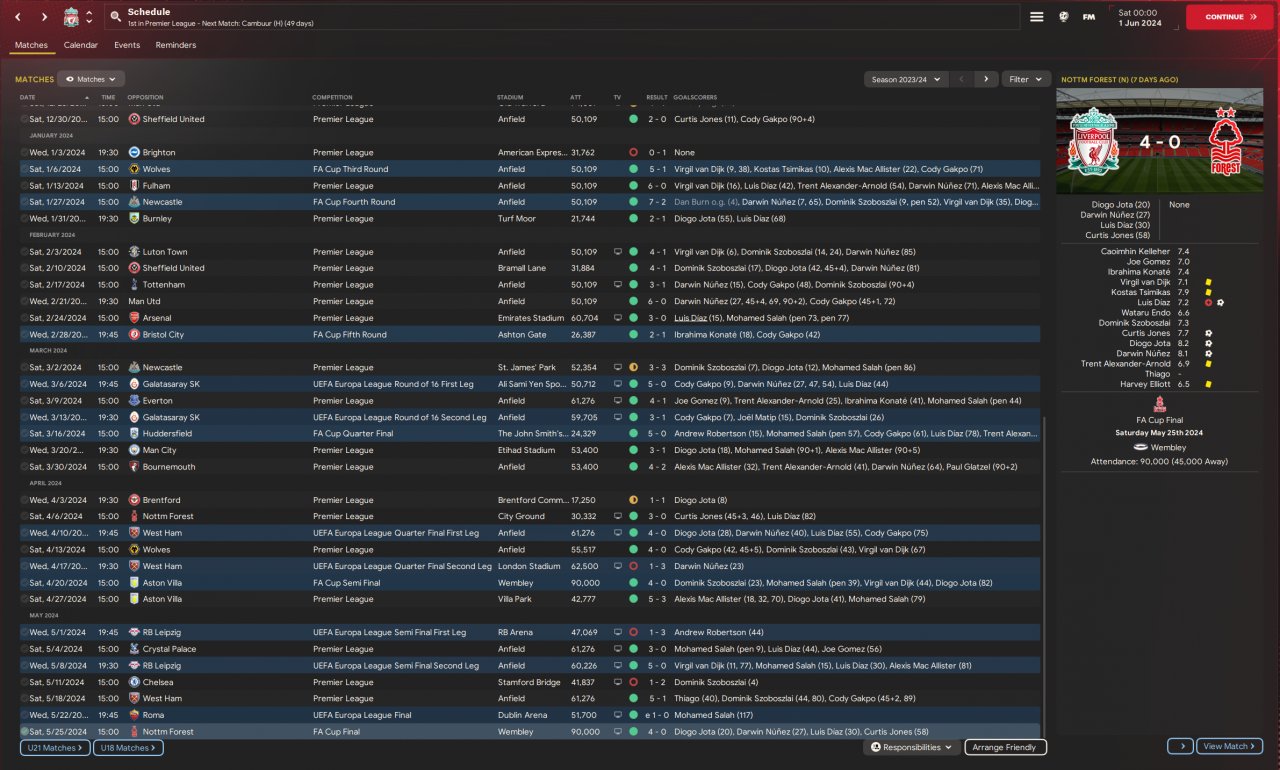Click the FA Cup Semi Final competition cell
1280x770 pixels.
tap(347, 583)
